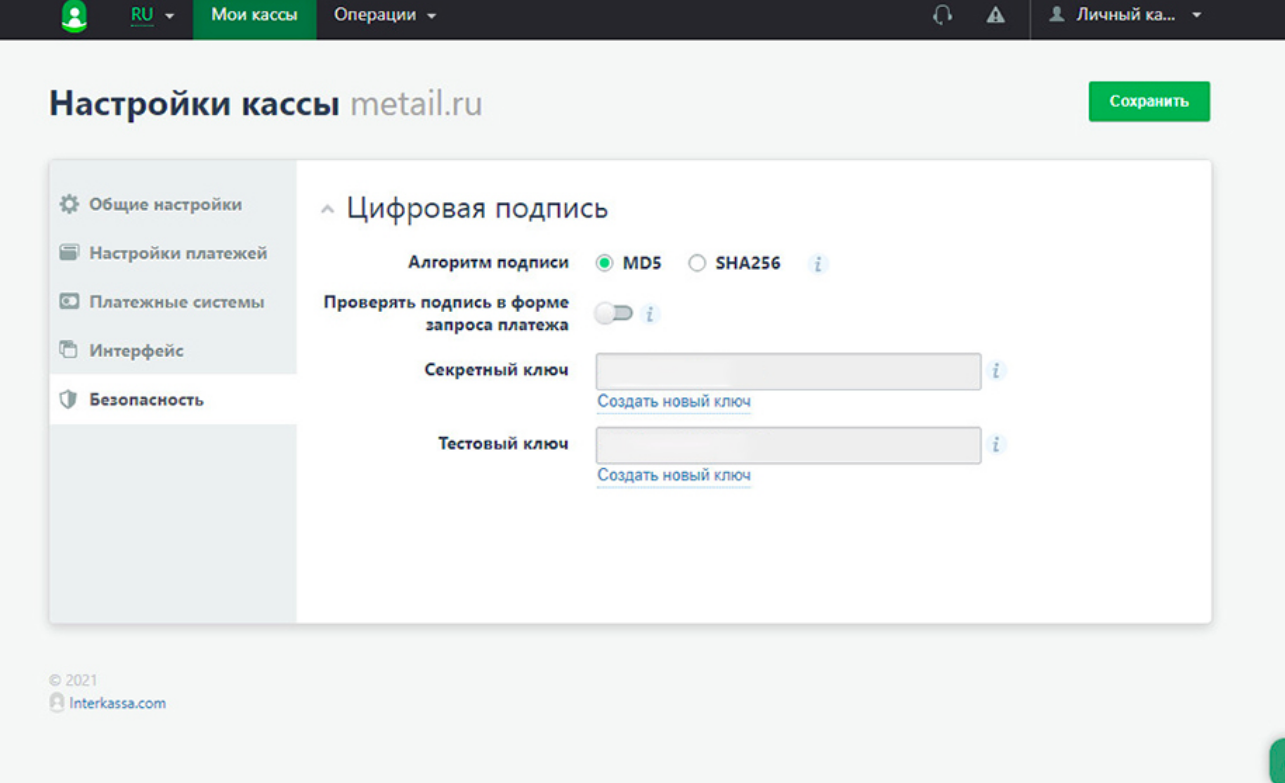Click the card icon beside Настройки платежей
Screen dimensions: 1285x783
pos(69,253)
